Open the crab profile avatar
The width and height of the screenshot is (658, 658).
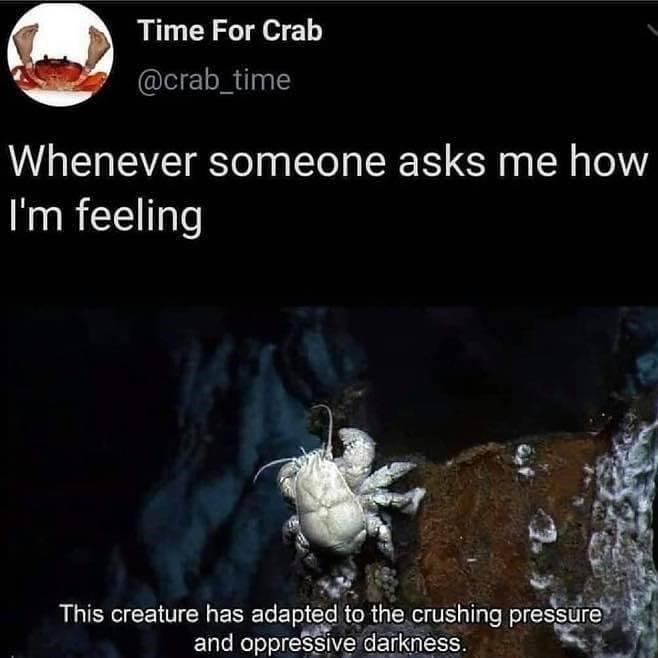(60, 54)
